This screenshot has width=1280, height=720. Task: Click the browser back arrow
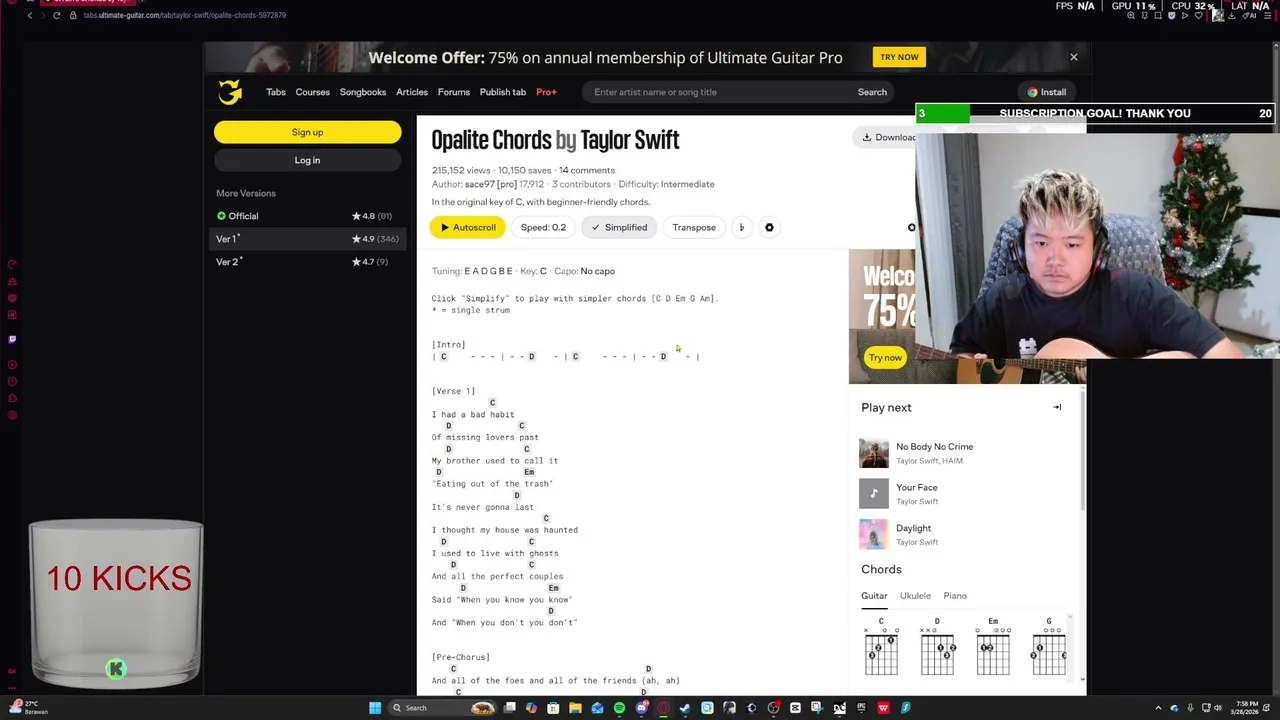[x=30, y=15]
